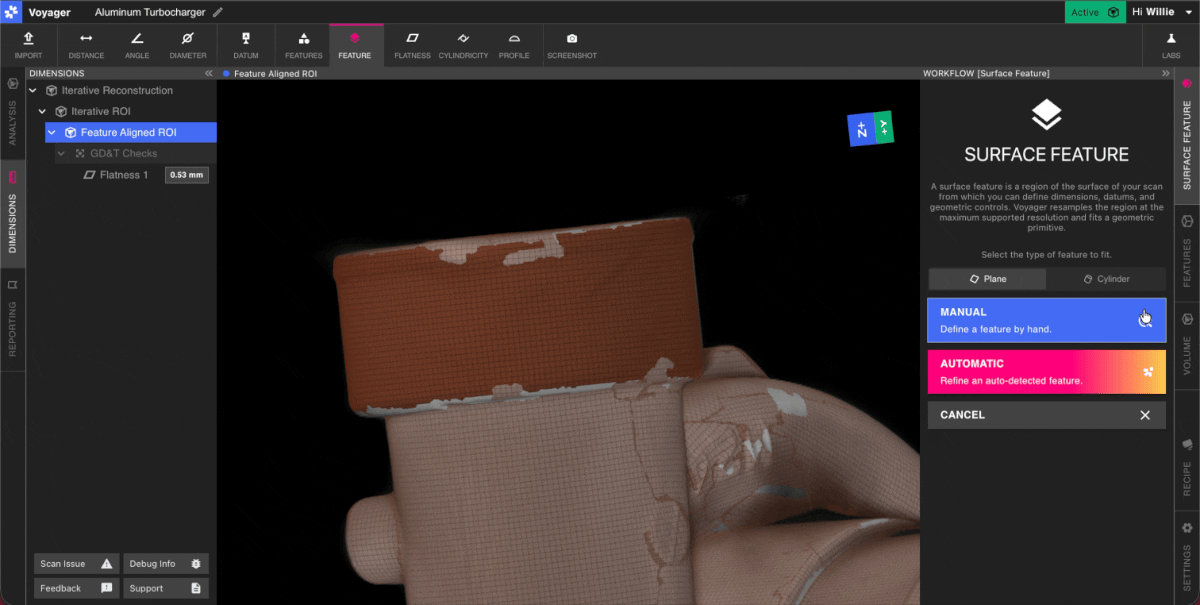Select the GD&T Checks tree item
Viewport: 1200px width, 605px height.
(x=125, y=153)
